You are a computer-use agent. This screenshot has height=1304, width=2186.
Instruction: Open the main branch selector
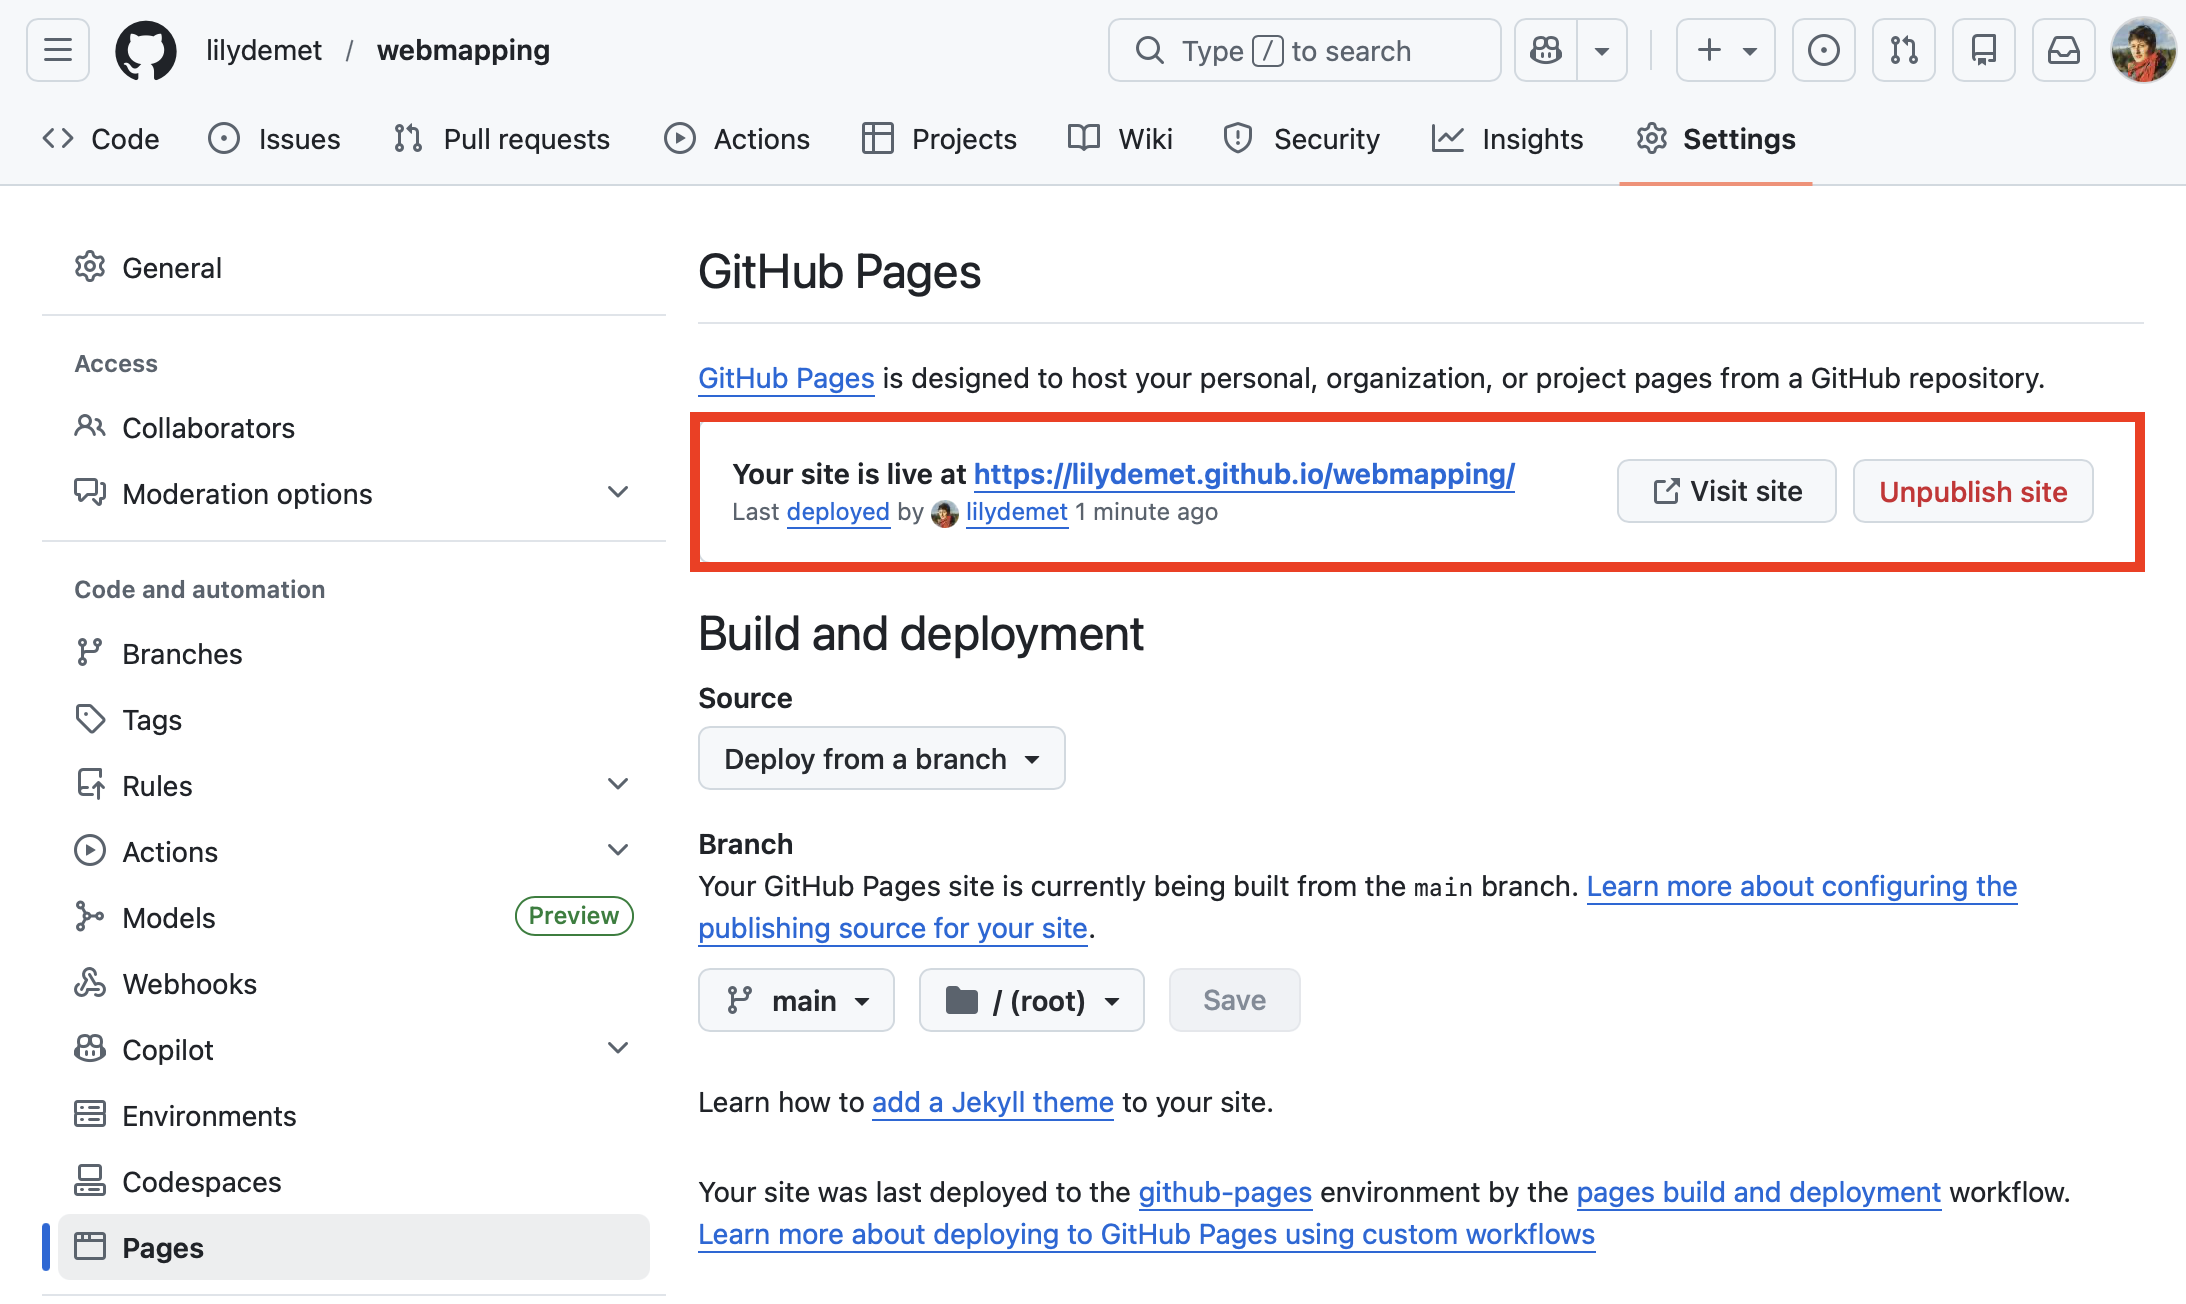point(796,1000)
